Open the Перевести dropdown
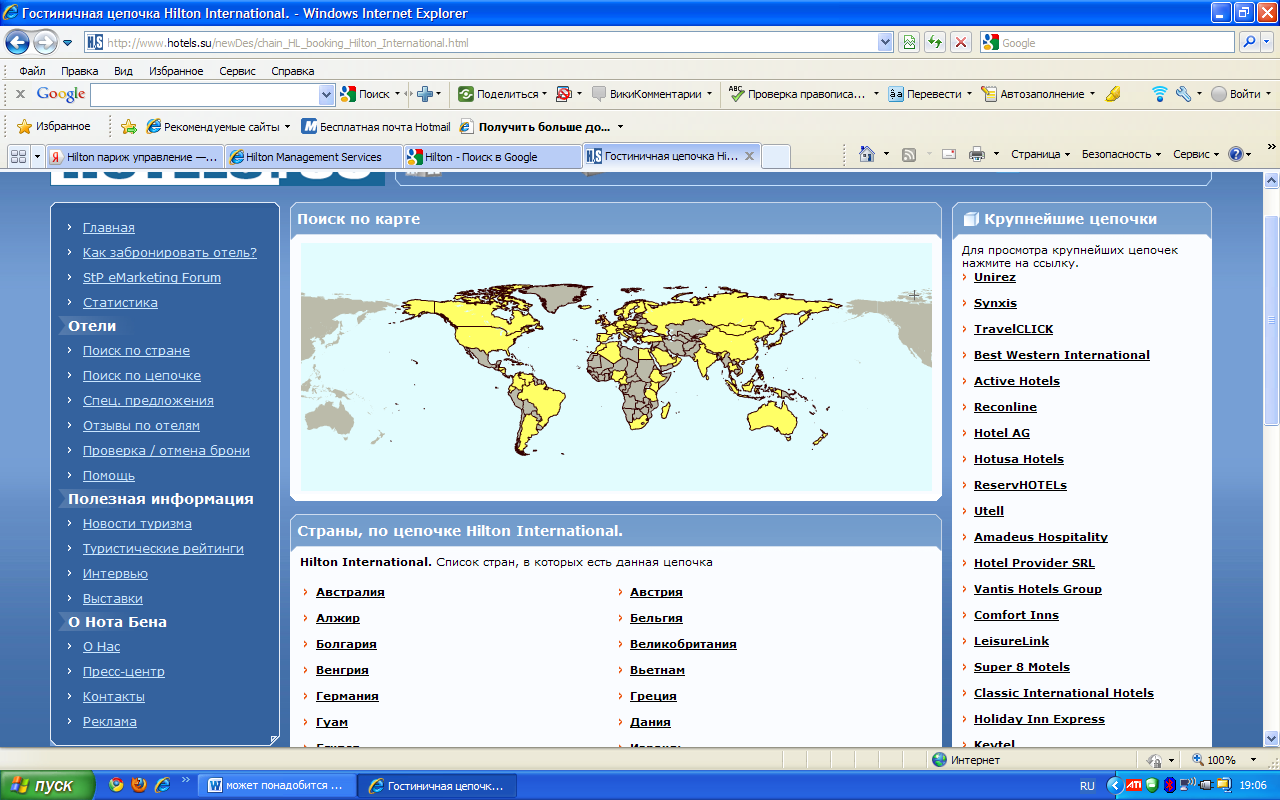Image resolution: width=1280 pixels, height=800 pixels. 969,94
